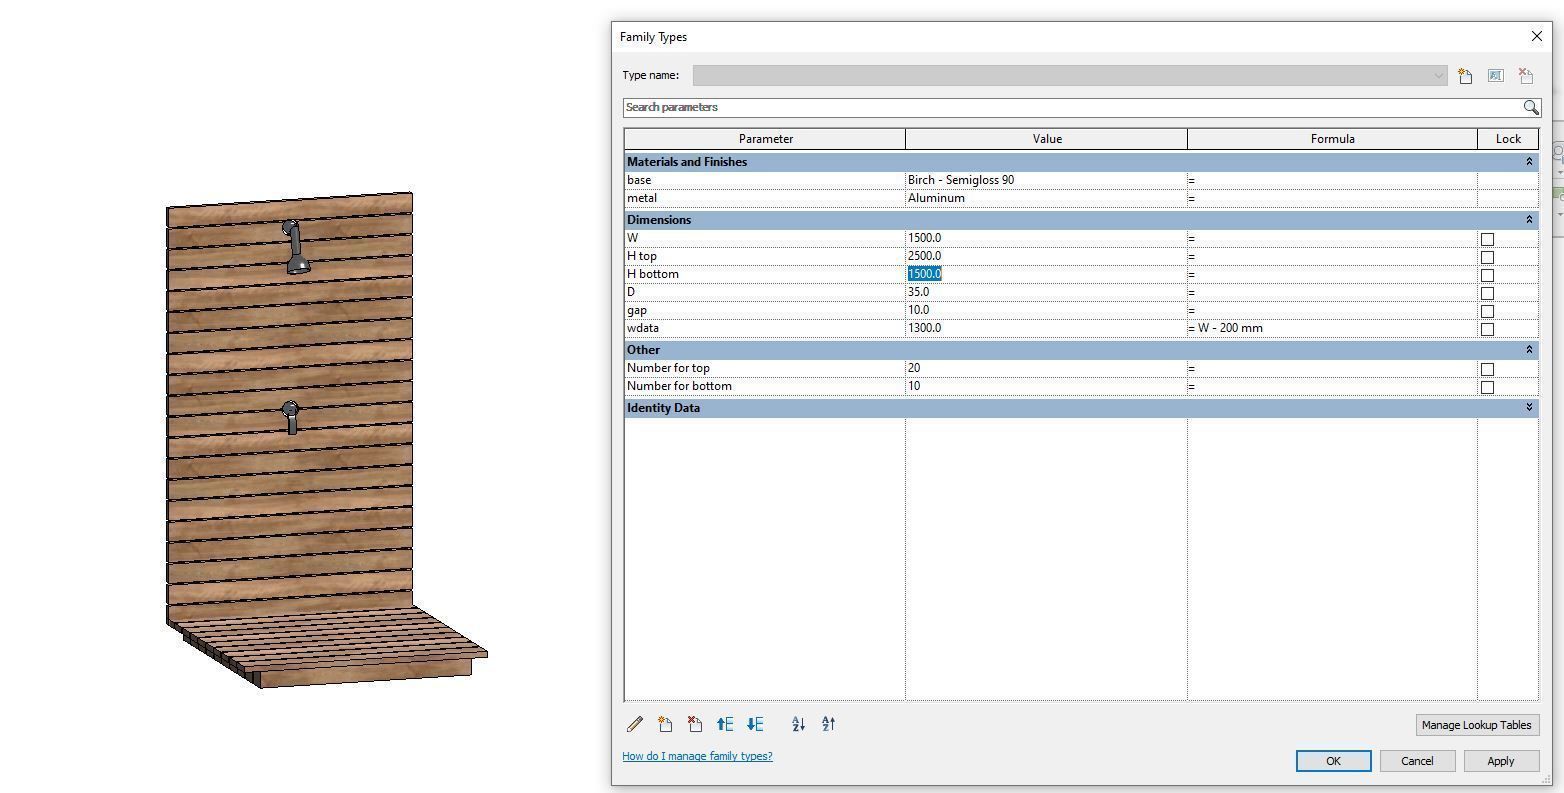The height and width of the screenshot is (793, 1564).
Task: Toggle lock checkbox for D parameter
Action: 1487,293
